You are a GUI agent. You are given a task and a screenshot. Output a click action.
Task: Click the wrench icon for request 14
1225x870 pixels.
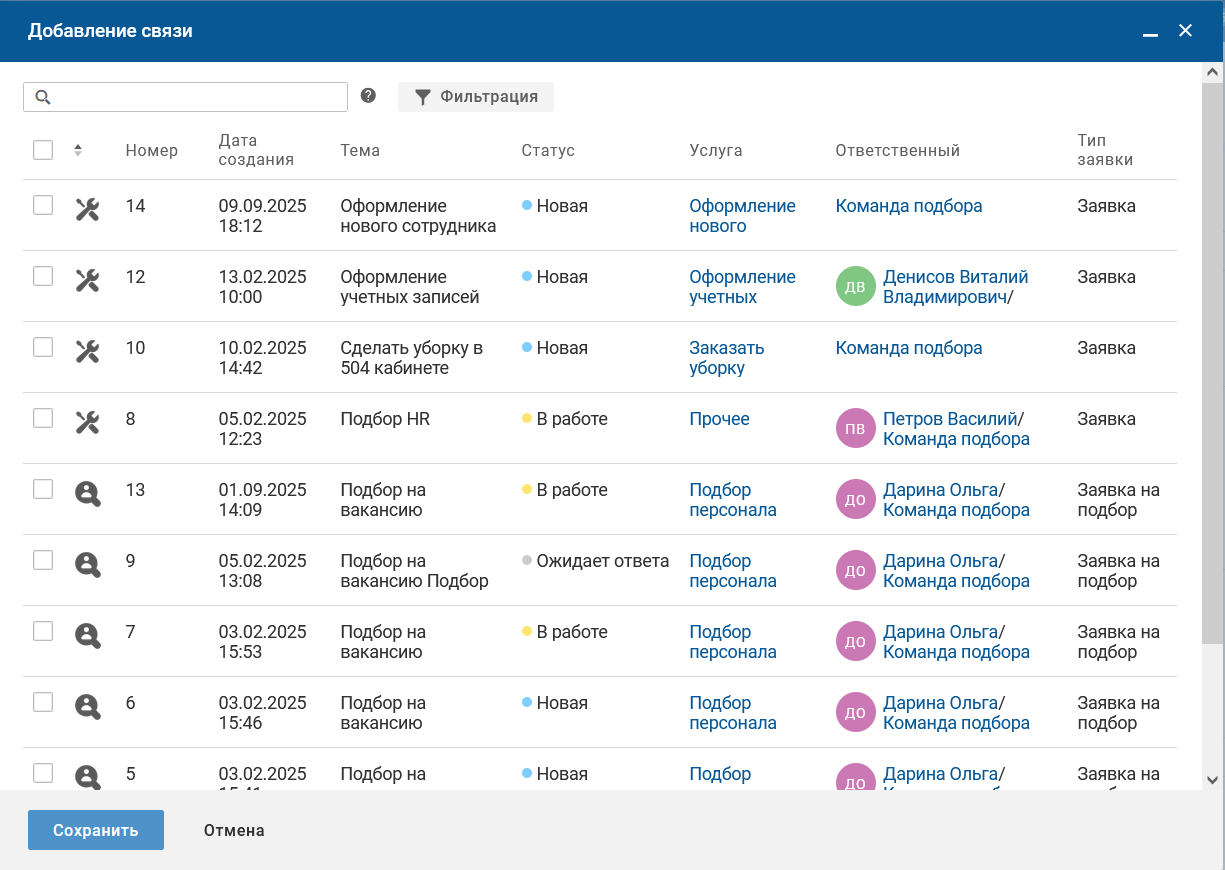(x=87, y=209)
